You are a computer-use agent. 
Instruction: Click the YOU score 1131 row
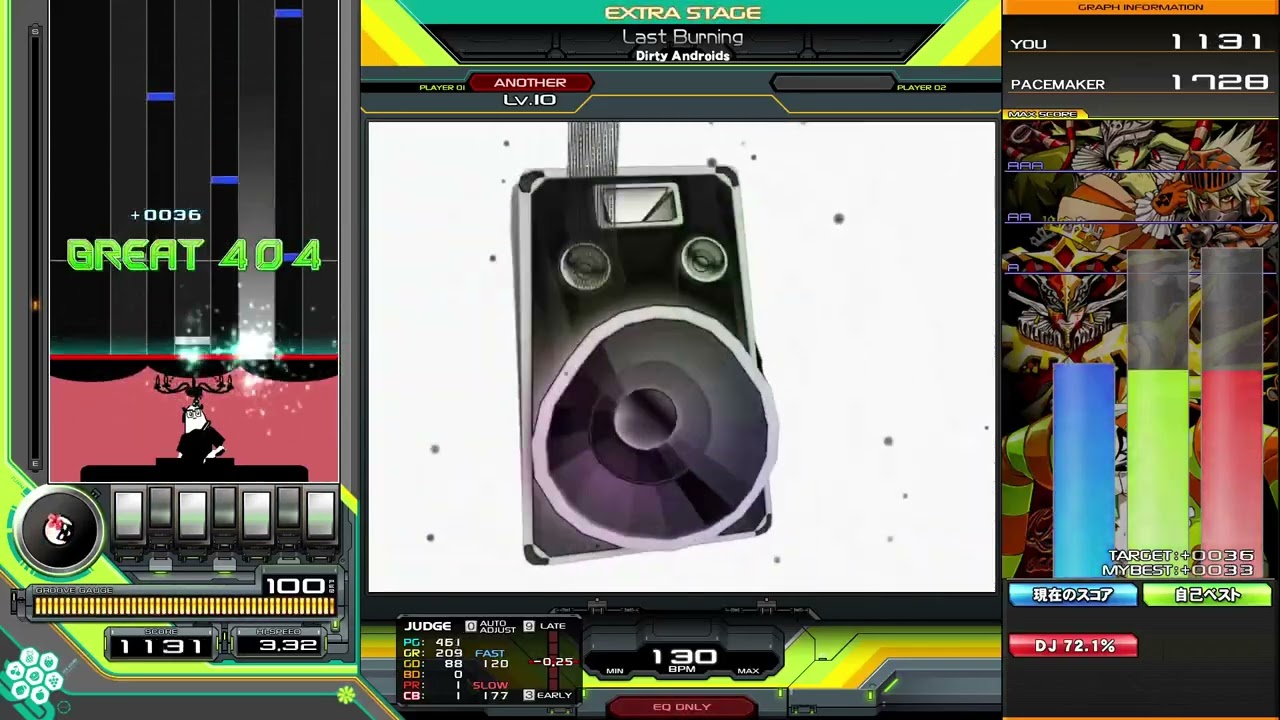point(1140,43)
